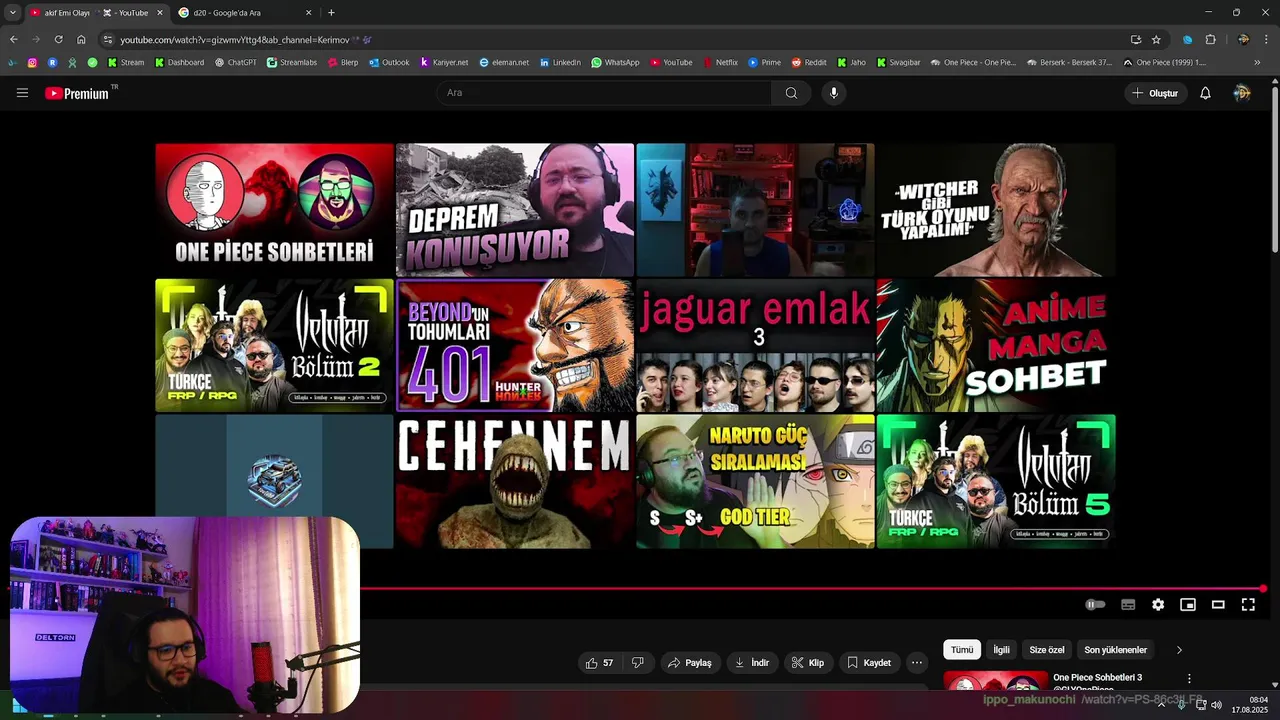Open Deprem Konuşuyor endscreen video
Screen dimensions: 1280x720
click(515, 209)
